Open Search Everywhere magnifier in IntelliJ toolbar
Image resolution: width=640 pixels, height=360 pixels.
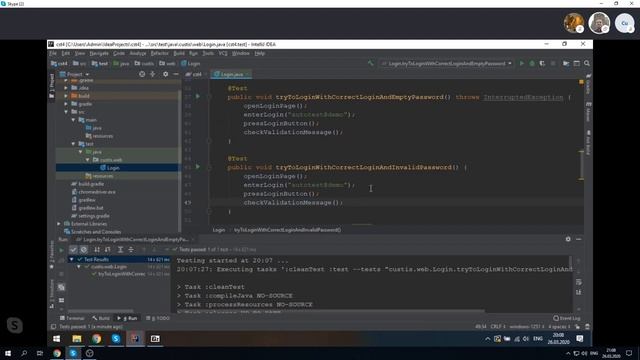(587, 64)
